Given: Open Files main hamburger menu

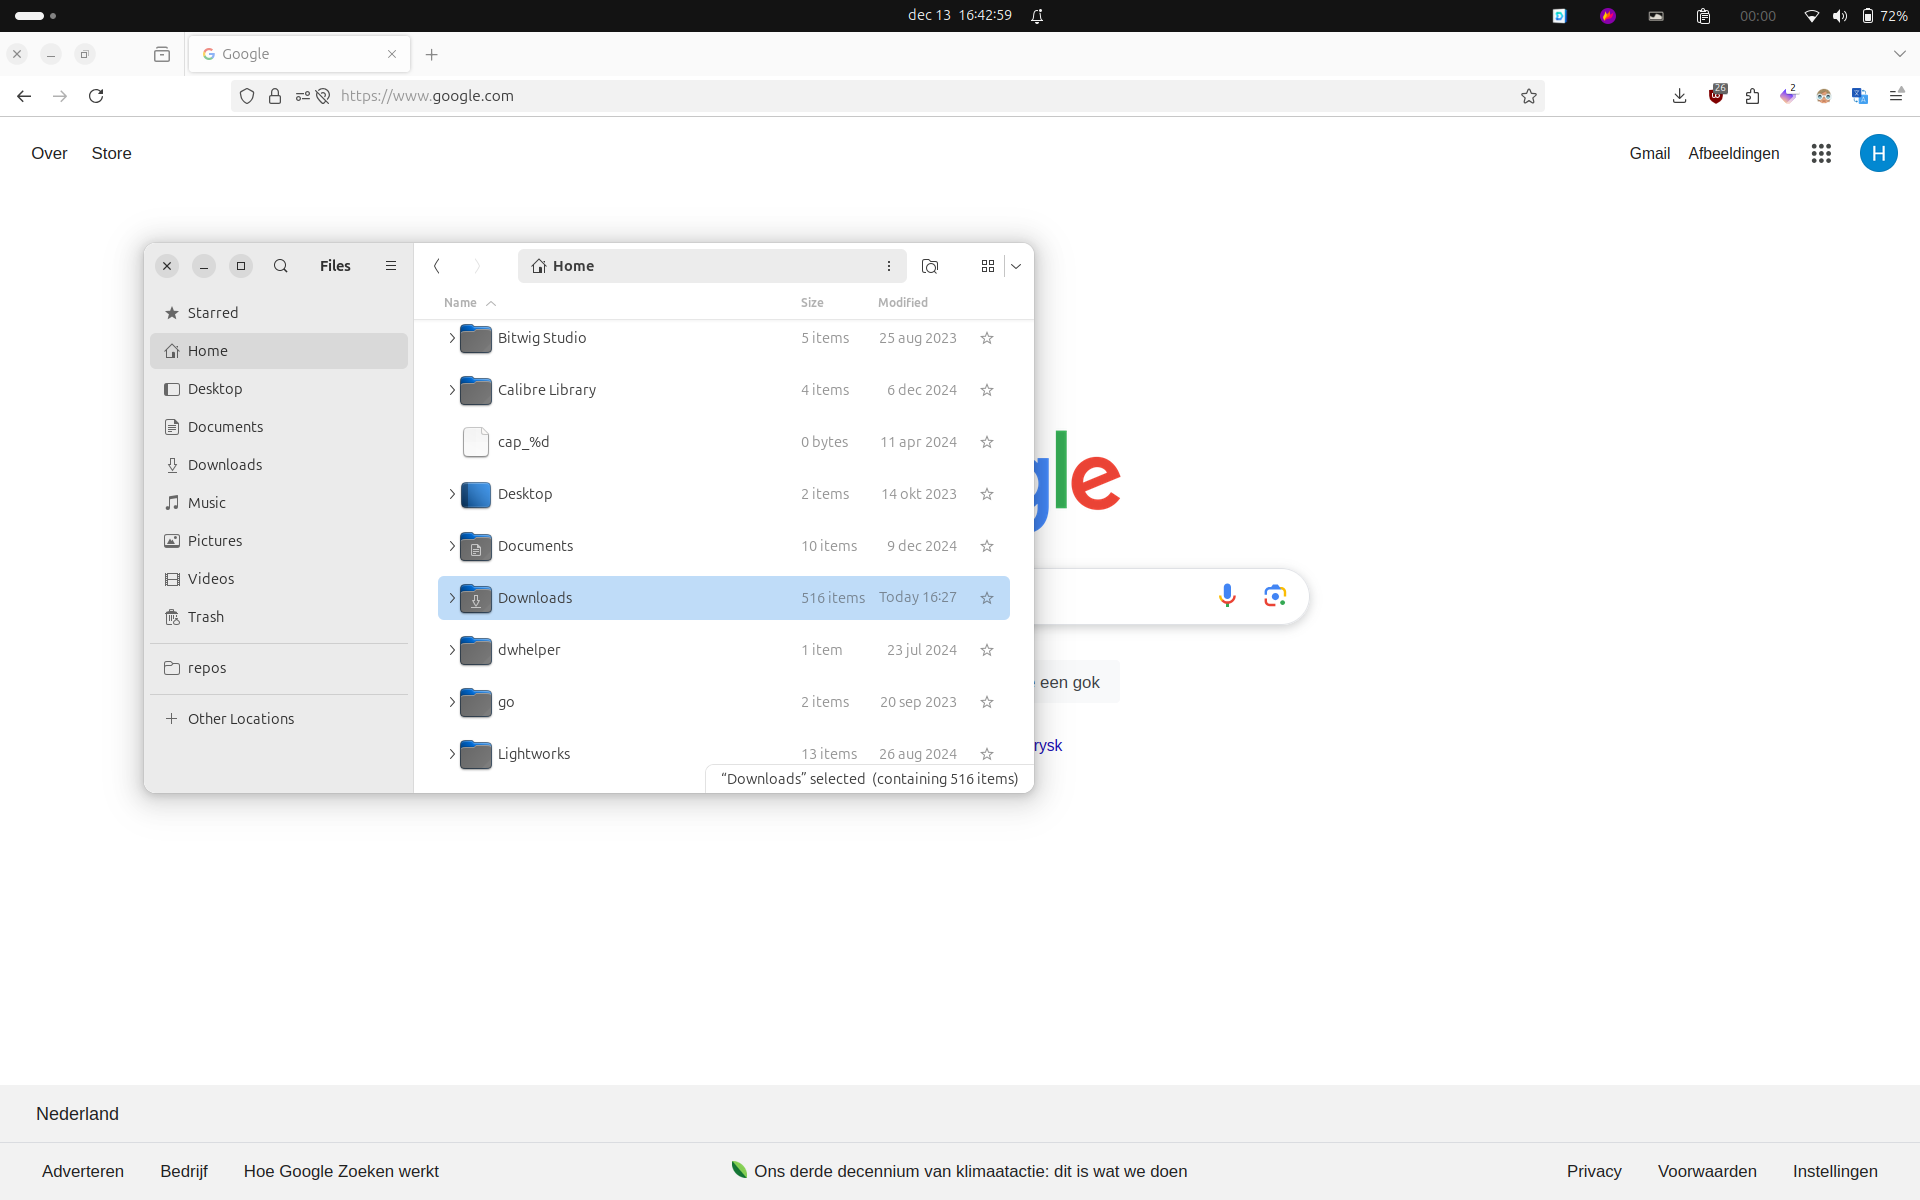Looking at the screenshot, I should (x=391, y=266).
